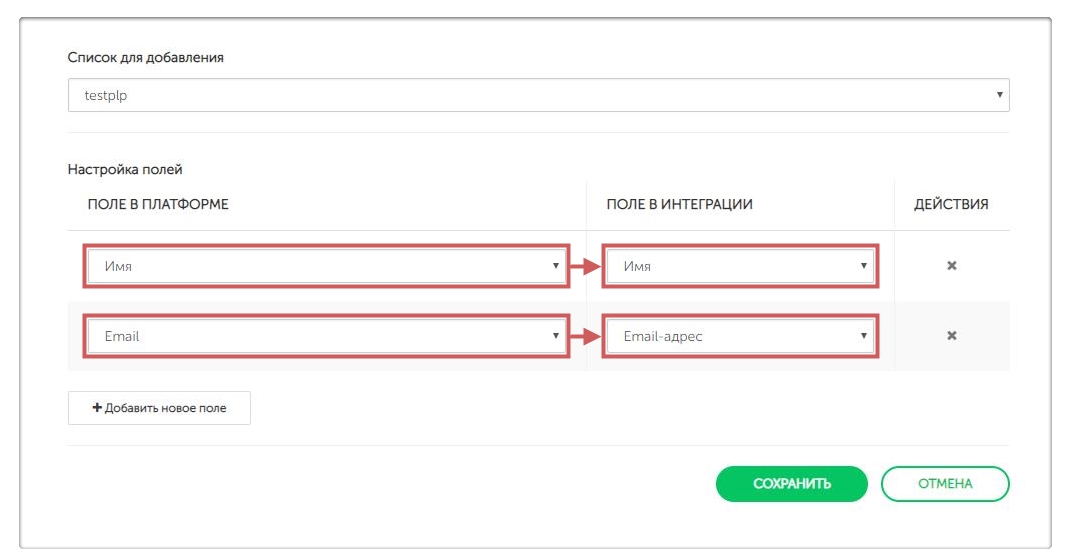Remove the Имя field mapping row

pos(952,266)
